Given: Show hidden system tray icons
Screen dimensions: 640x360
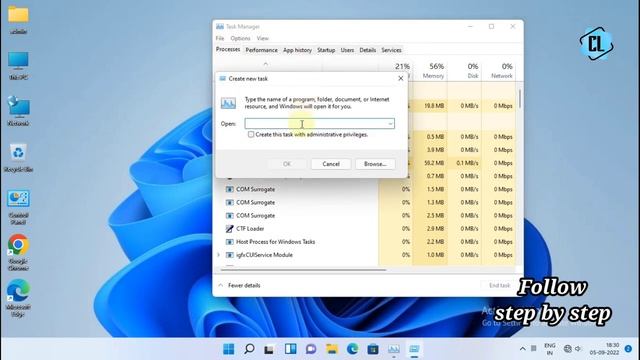Looking at the screenshot, I should (522, 349).
